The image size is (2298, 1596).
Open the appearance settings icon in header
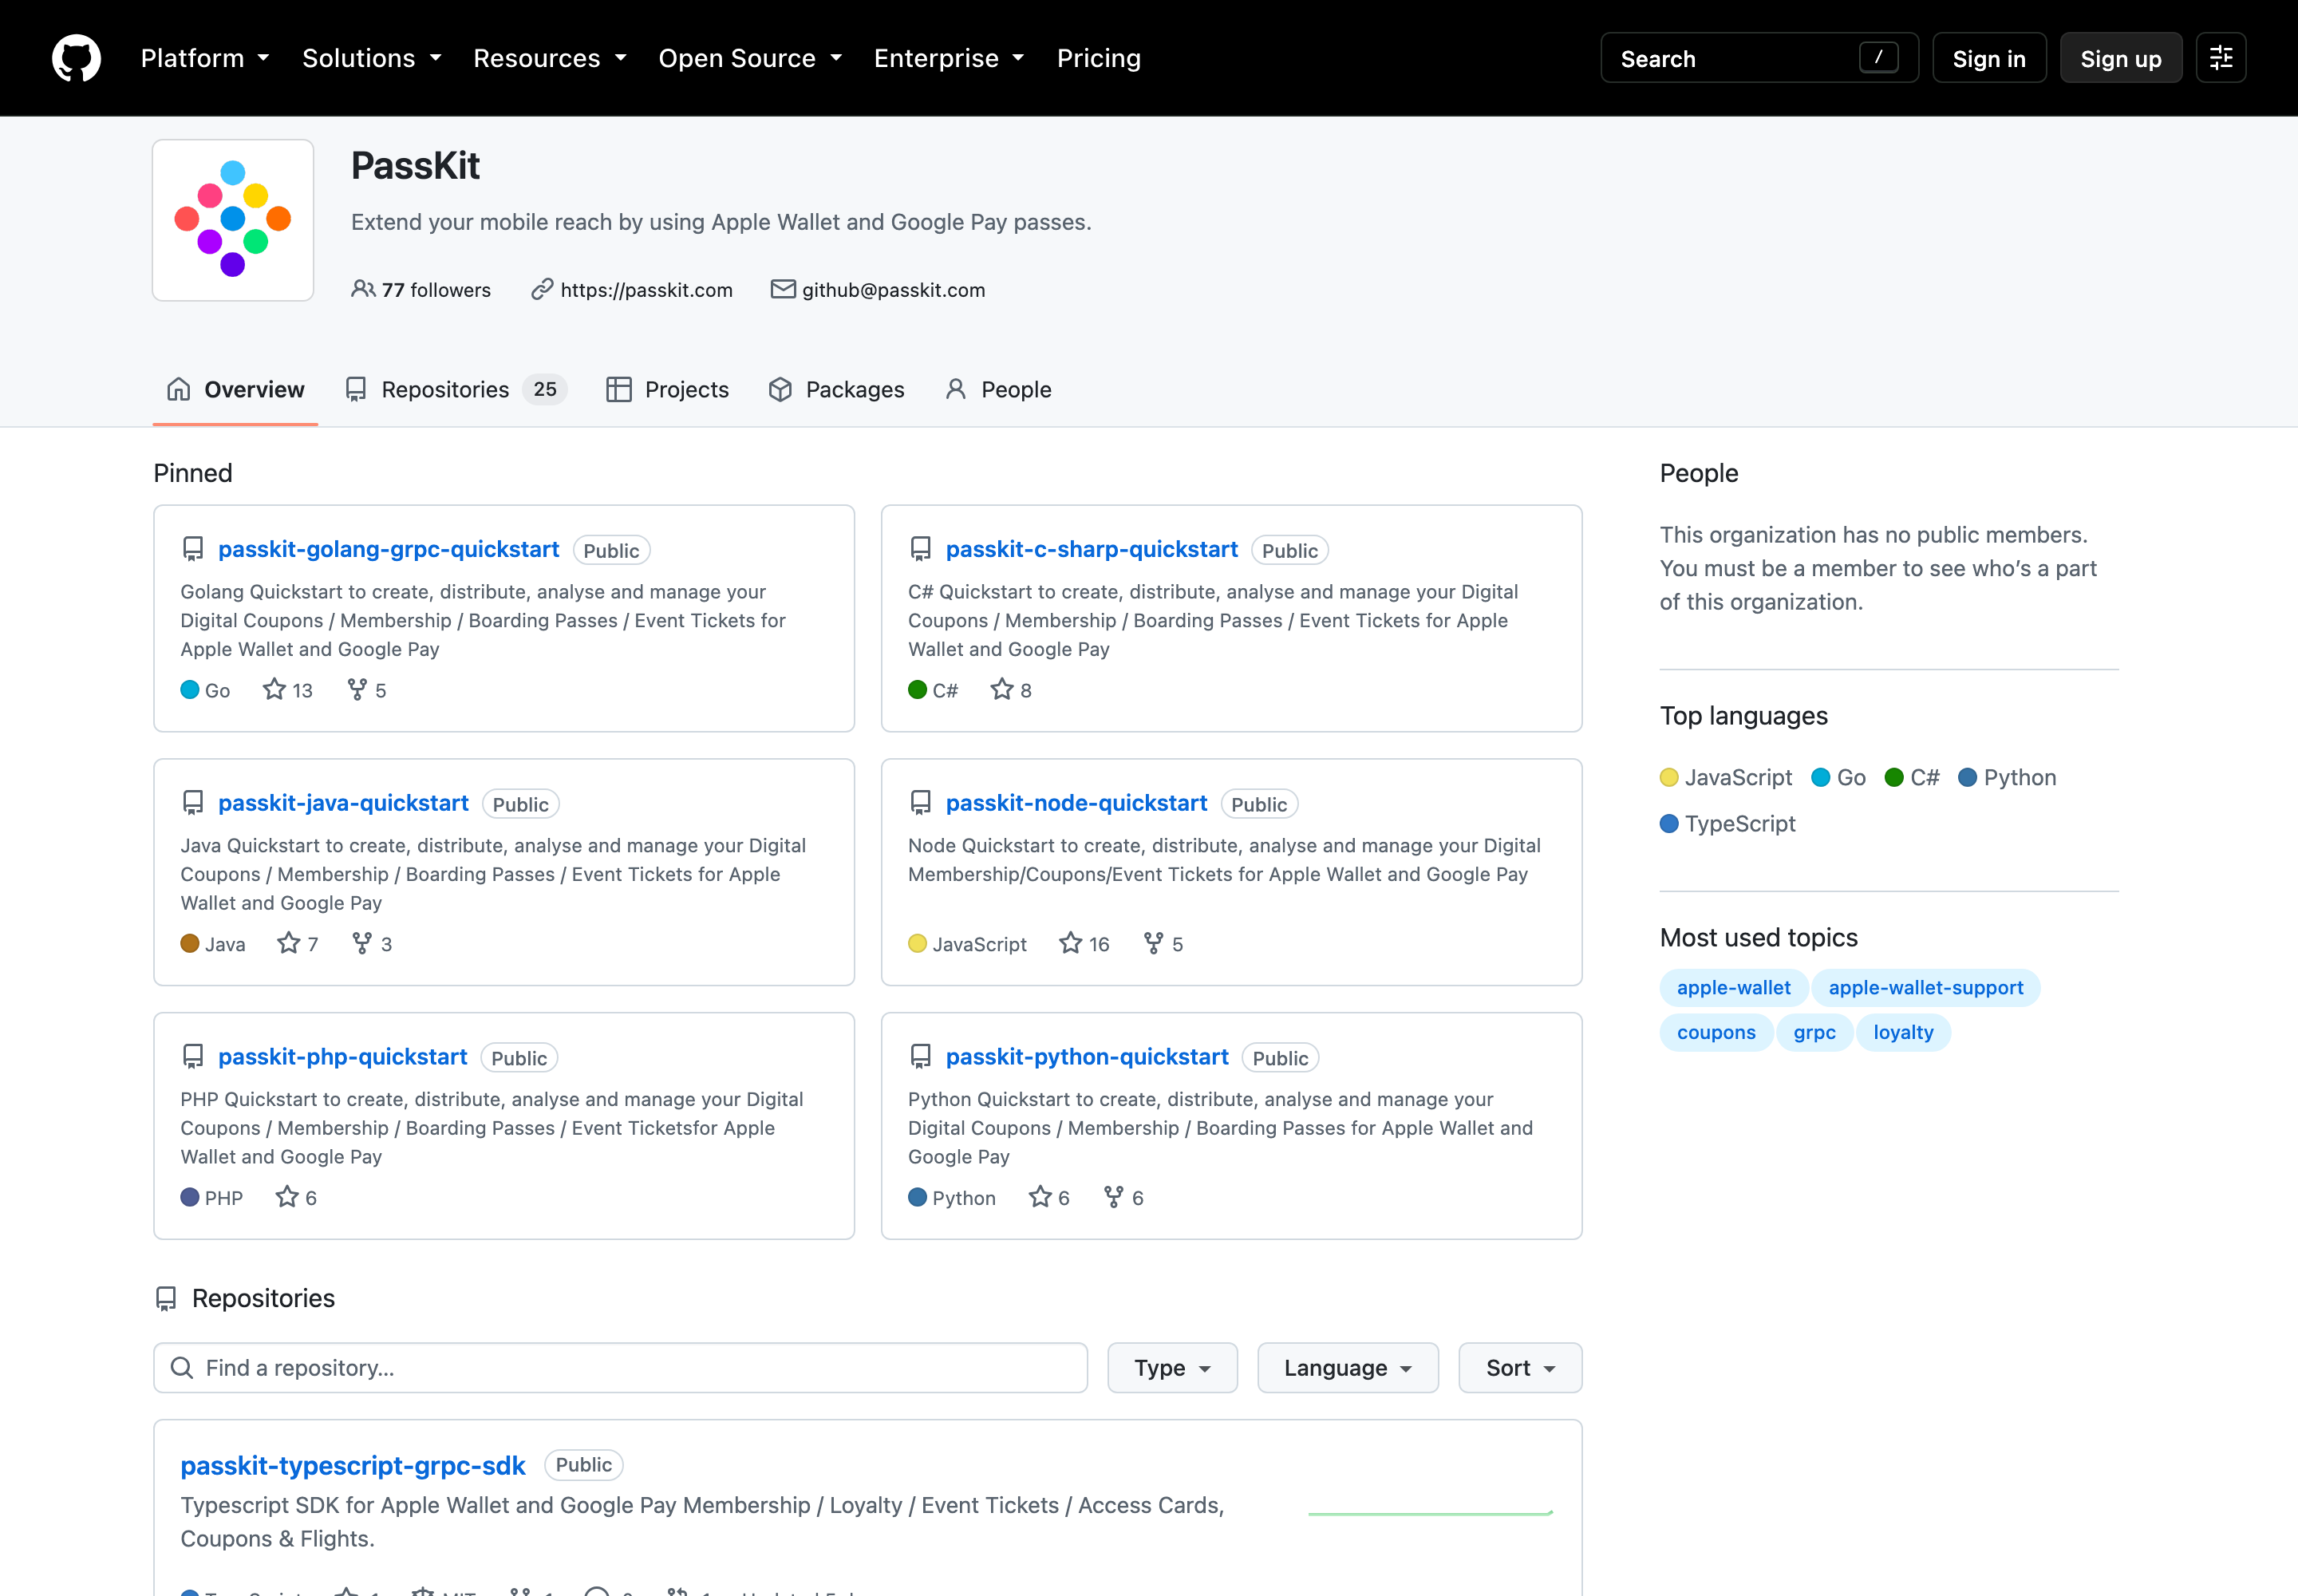coord(2221,58)
